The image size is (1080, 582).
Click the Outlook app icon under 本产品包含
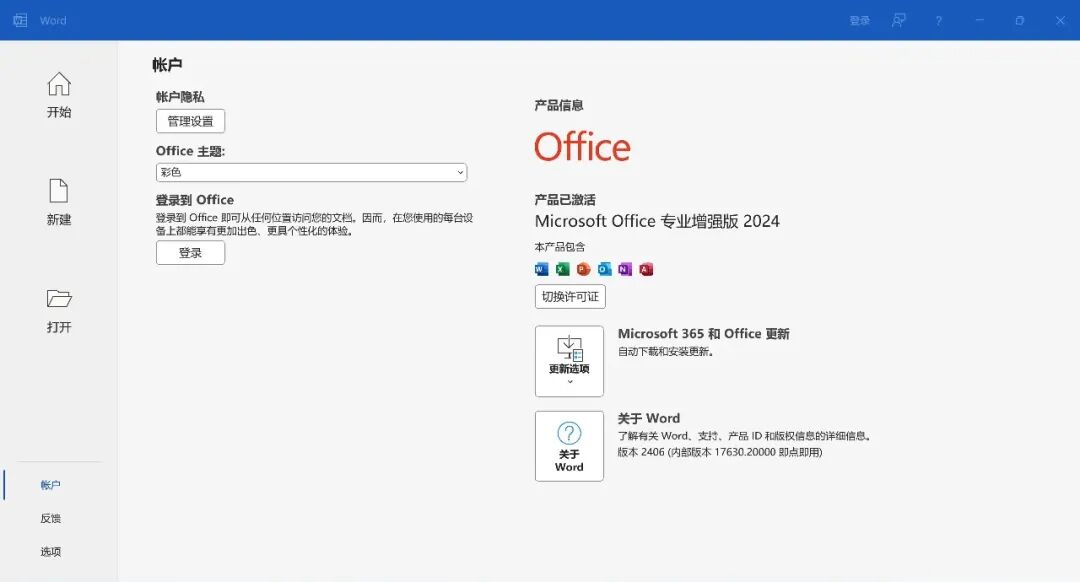point(604,269)
